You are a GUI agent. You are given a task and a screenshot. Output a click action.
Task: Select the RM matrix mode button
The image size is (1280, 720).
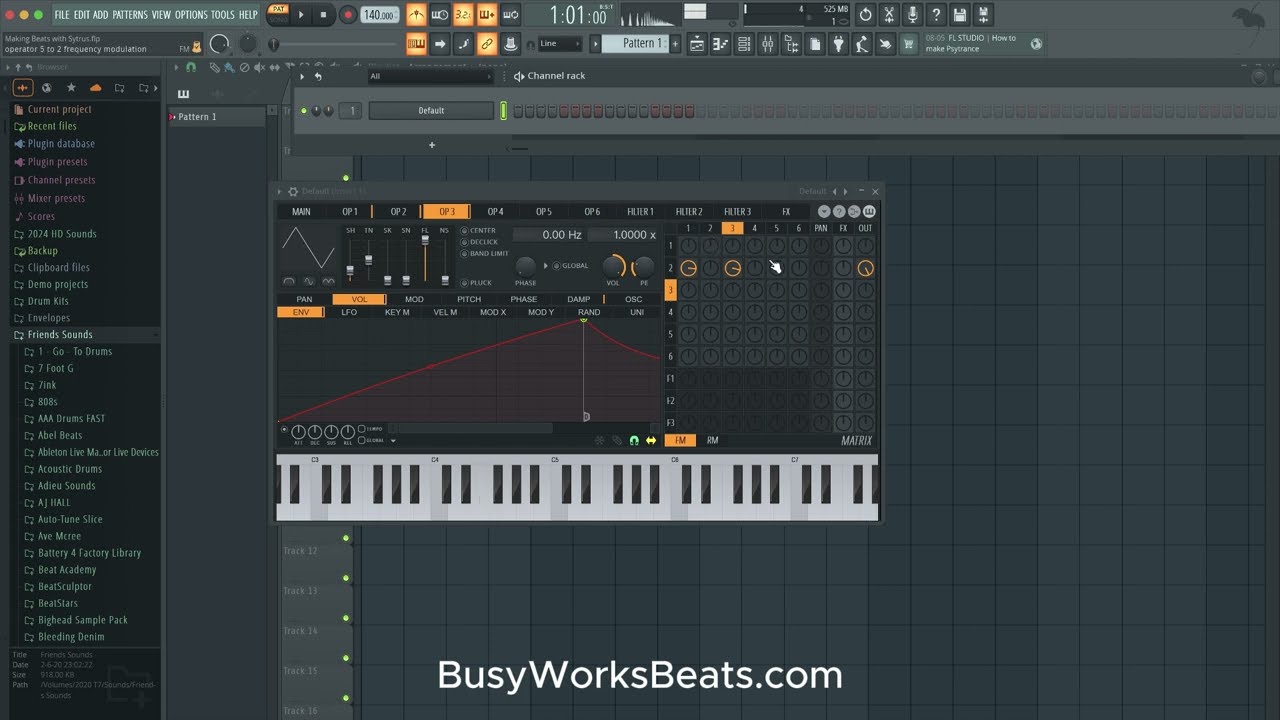712,440
